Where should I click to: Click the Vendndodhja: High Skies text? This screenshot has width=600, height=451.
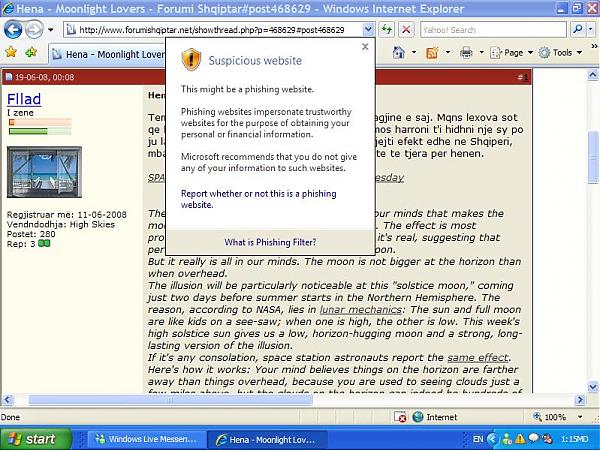point(61,224)
